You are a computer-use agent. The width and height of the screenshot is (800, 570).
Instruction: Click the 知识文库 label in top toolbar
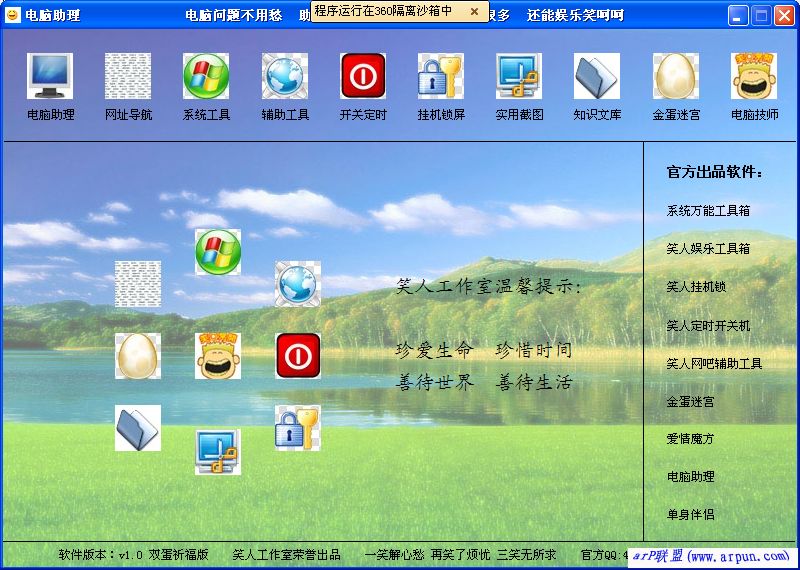pyautogui.click(x=597, y=115)
